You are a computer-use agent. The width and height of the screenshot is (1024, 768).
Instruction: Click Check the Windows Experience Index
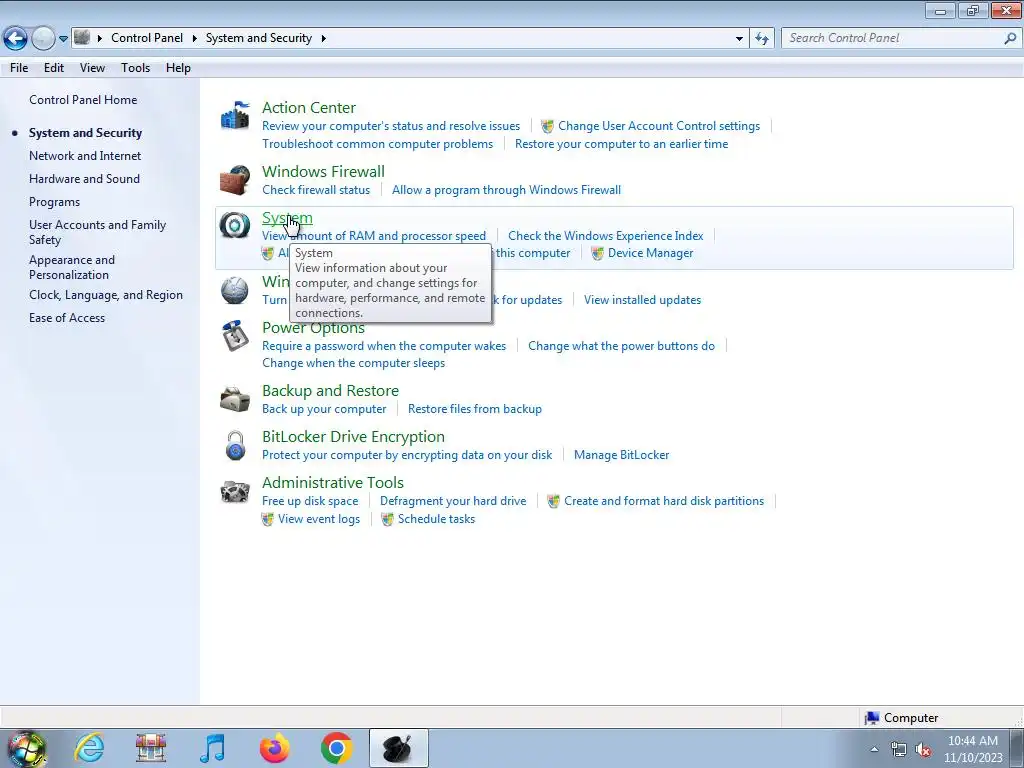tap(605, 236)
